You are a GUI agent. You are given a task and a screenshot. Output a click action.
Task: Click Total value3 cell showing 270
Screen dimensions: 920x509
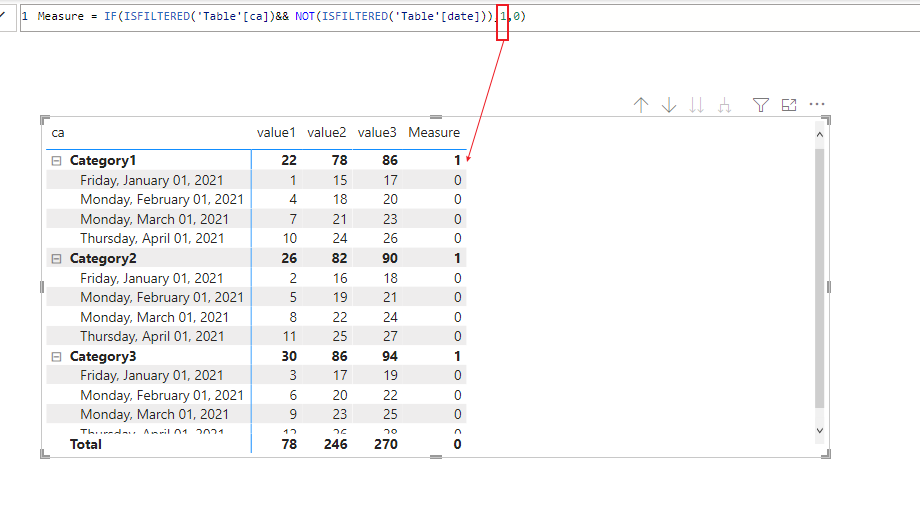coord(386,444)
